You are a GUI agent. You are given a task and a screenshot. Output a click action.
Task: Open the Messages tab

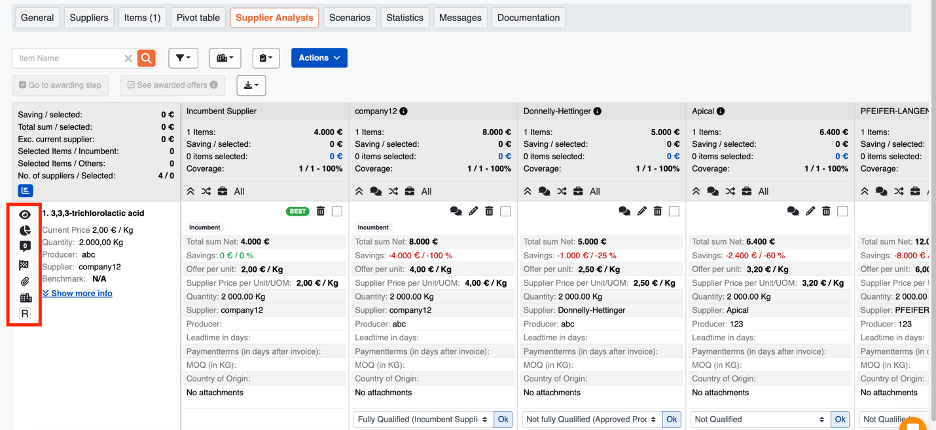coord(461,18)
